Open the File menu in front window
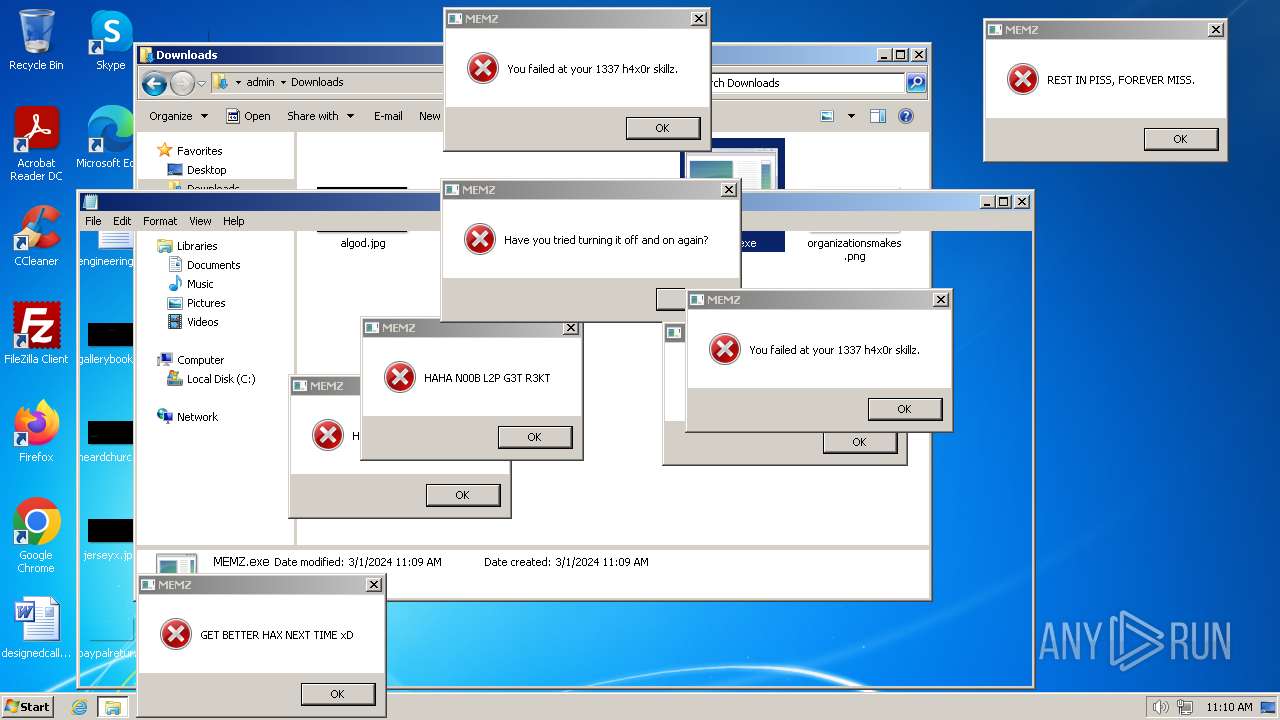This screenshot has height=720, width=1280. pyautogui.click(x=93, y=221)
